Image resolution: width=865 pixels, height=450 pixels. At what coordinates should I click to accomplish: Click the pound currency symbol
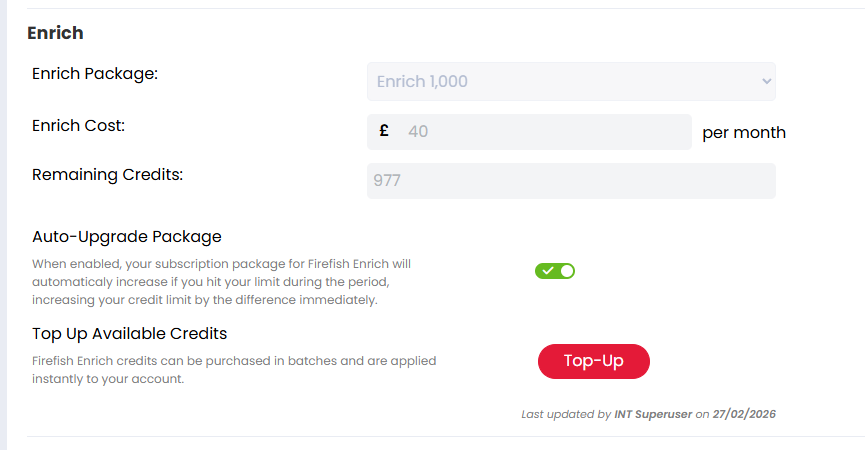coord(384,131)
